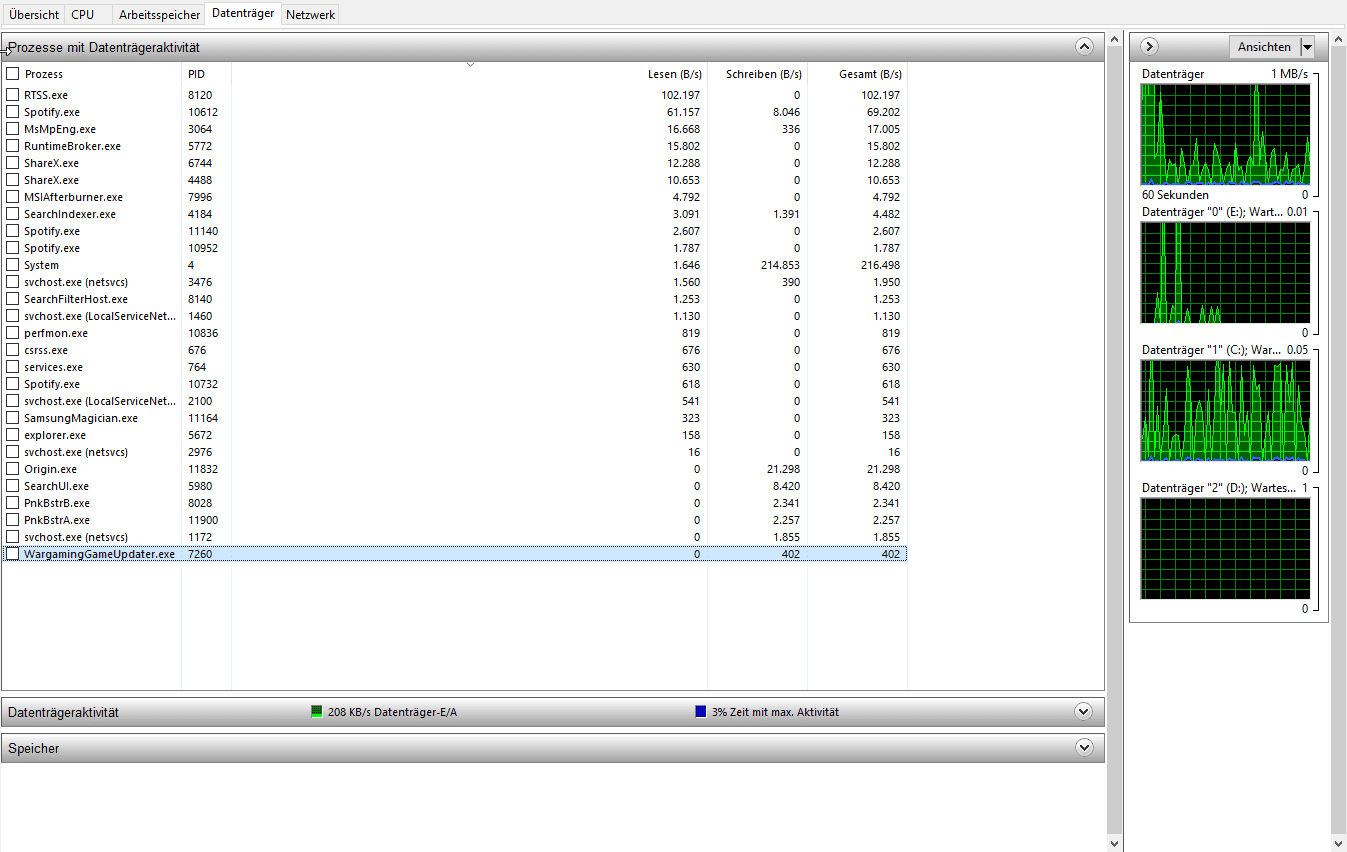The image size is (1347, 852).
Task: Open the Netzwerk tab
Action: coord(310,15)
